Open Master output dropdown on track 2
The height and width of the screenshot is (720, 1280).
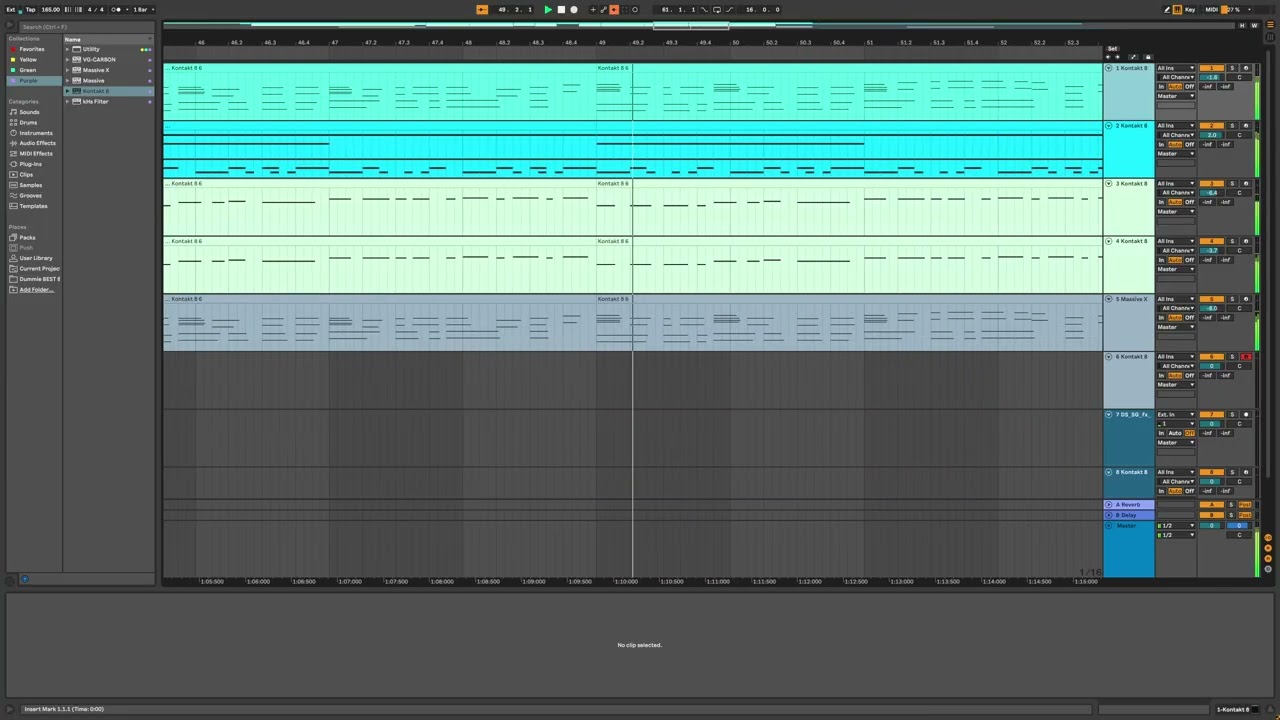(x=1176, y=154)
